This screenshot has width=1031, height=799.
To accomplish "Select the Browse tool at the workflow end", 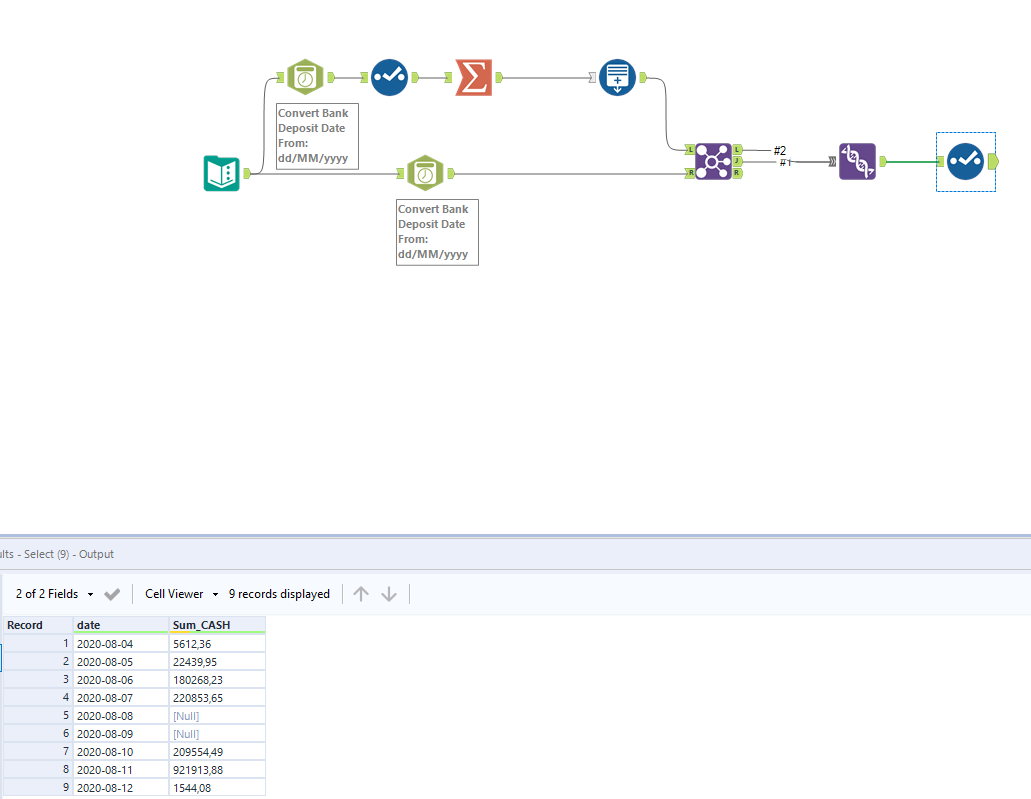I will [x=964, y=161].
